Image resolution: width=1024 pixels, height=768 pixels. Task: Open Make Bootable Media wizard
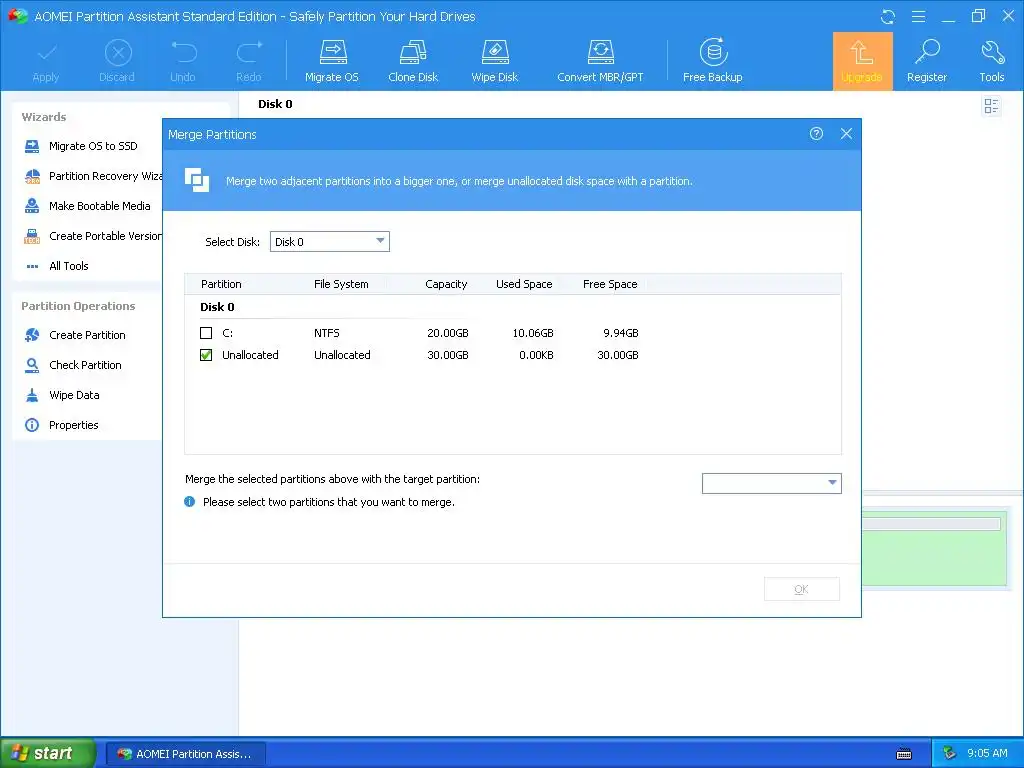pos(87,206)
